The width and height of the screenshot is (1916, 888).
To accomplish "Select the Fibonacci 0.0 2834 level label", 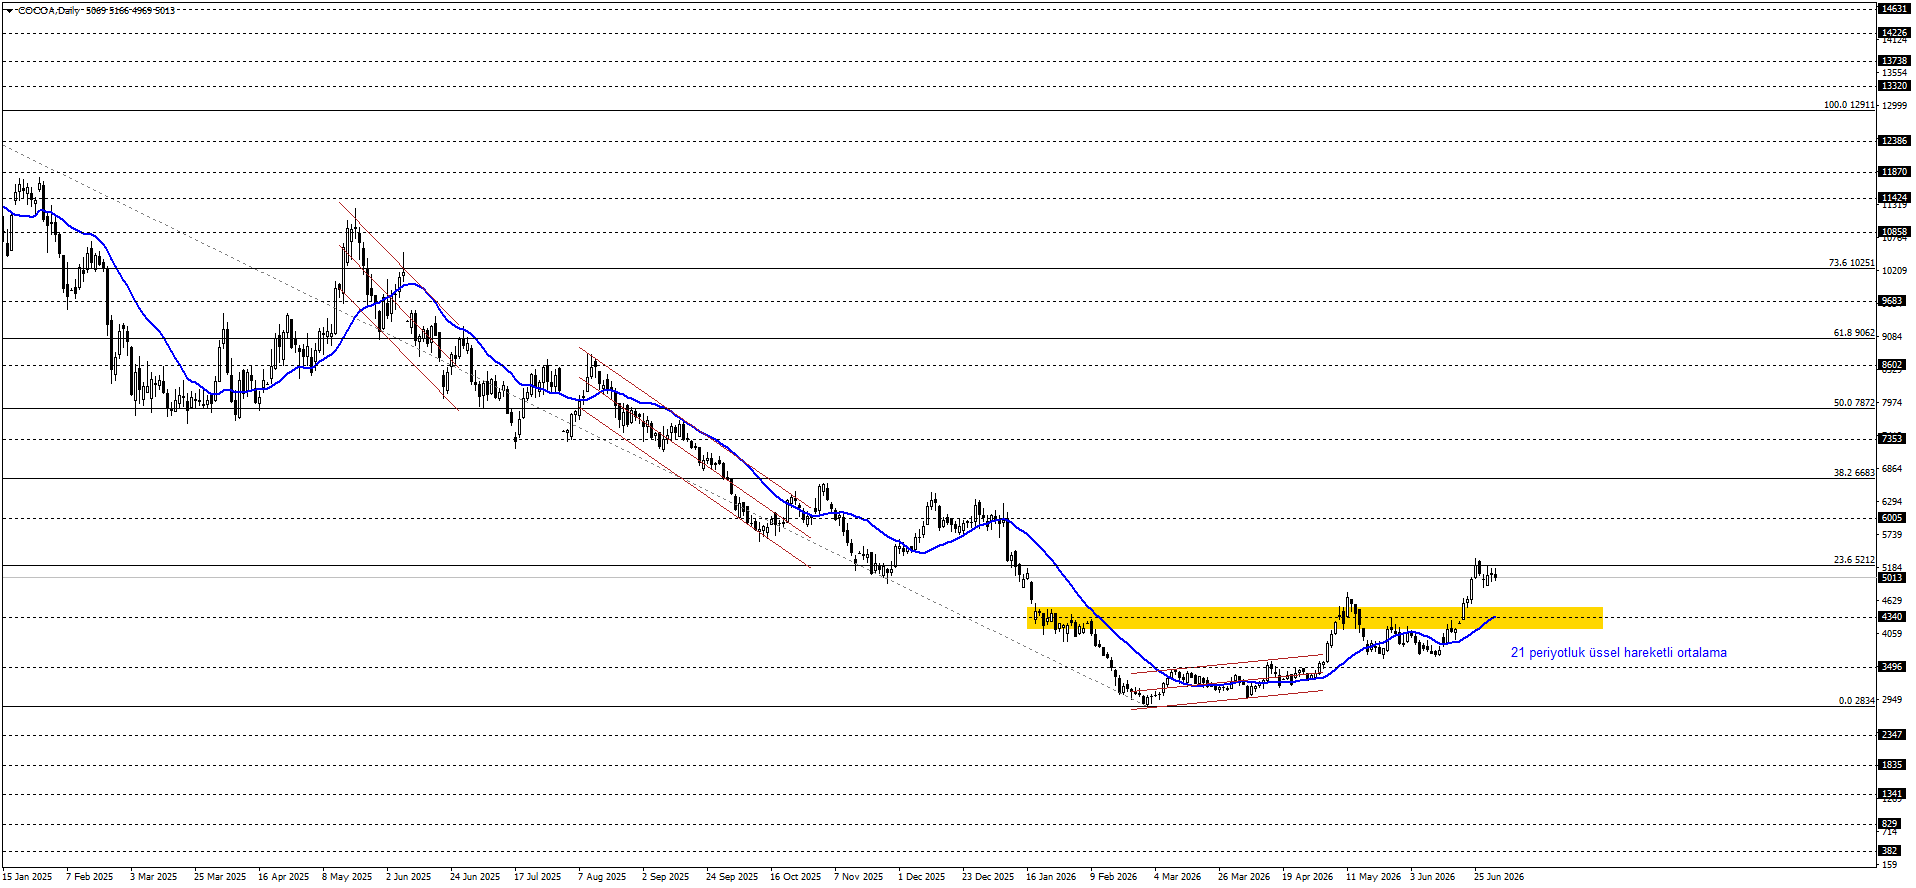I will pos(1856,701).
